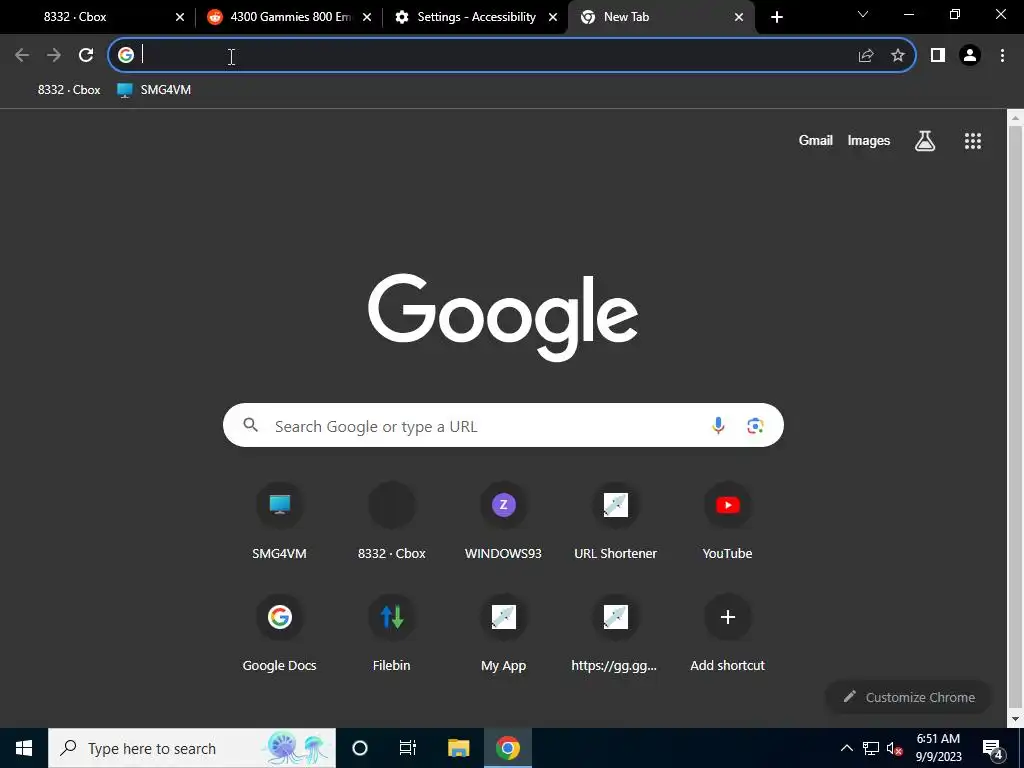Viewport: 1024px width, 768px height.
Task: Share this page using the share icon
Action: coord(866,56)
